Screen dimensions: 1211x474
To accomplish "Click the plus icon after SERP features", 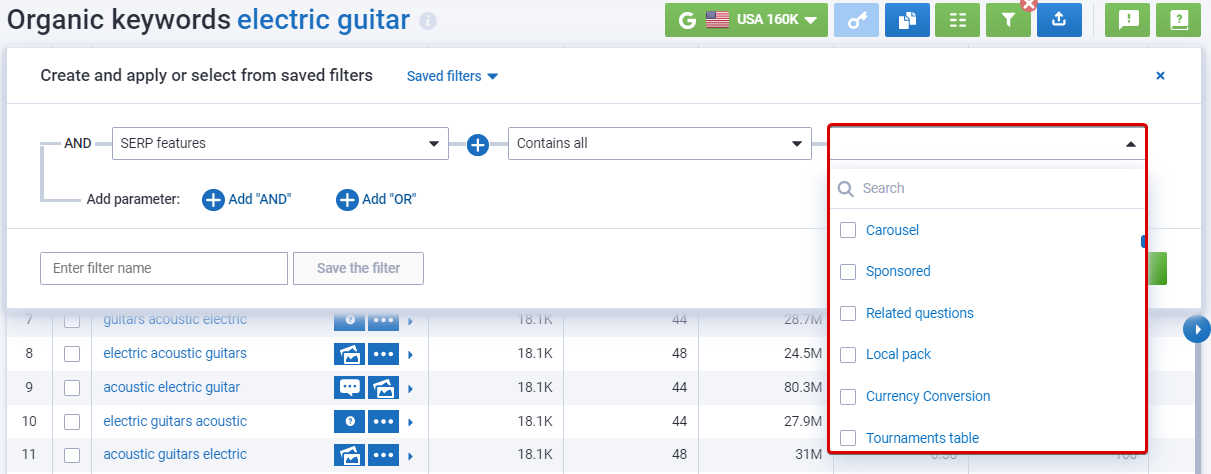I will [x=478, y=144].
